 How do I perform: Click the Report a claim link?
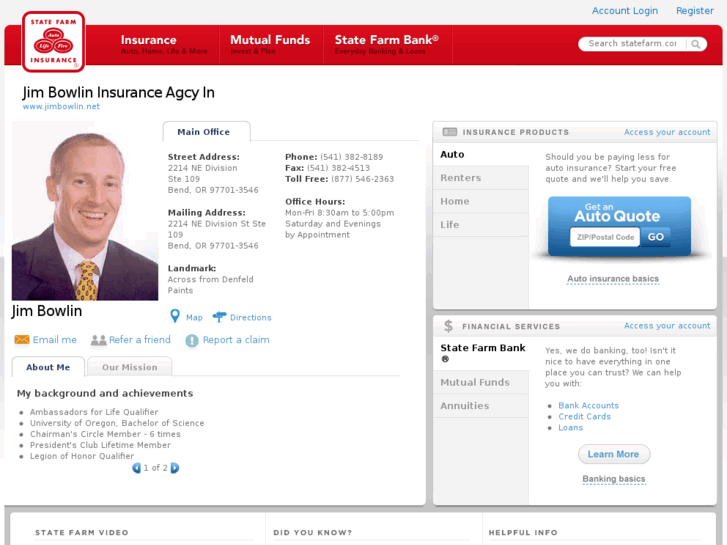(x=236, y=340)
